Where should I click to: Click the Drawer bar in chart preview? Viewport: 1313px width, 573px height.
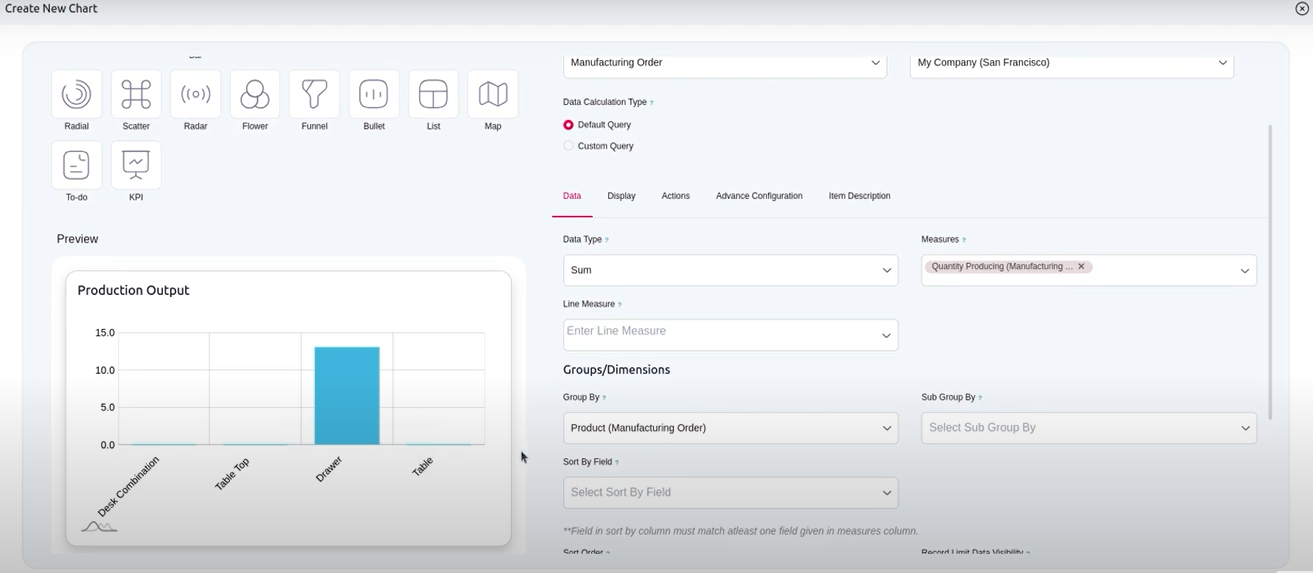347,396
